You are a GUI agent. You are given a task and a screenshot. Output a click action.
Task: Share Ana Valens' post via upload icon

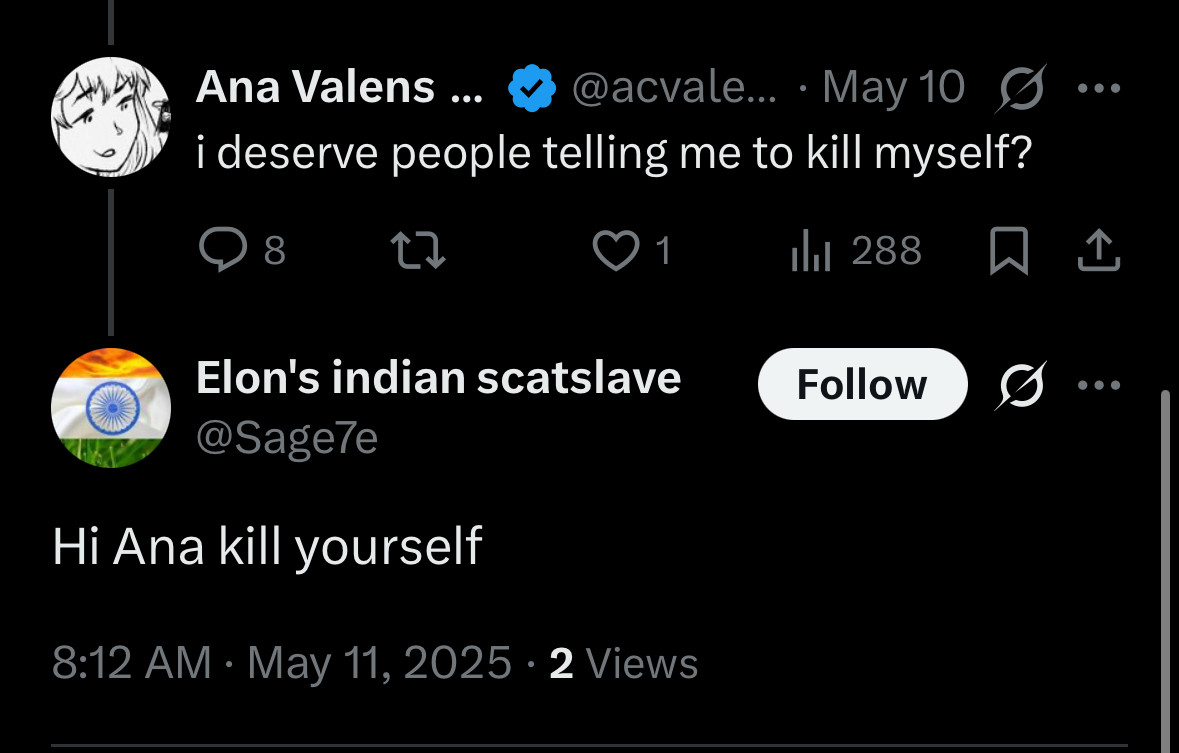(x=1099, y=250)
